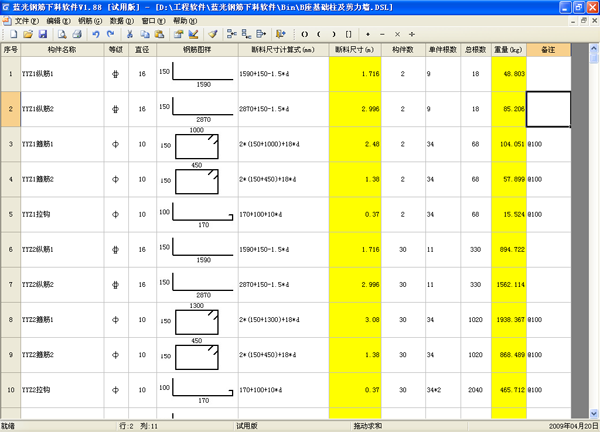Open the 帮助(H) menu
Viewport: 600px width, 432px height.
pyautogui.click(x=185, y=21)
